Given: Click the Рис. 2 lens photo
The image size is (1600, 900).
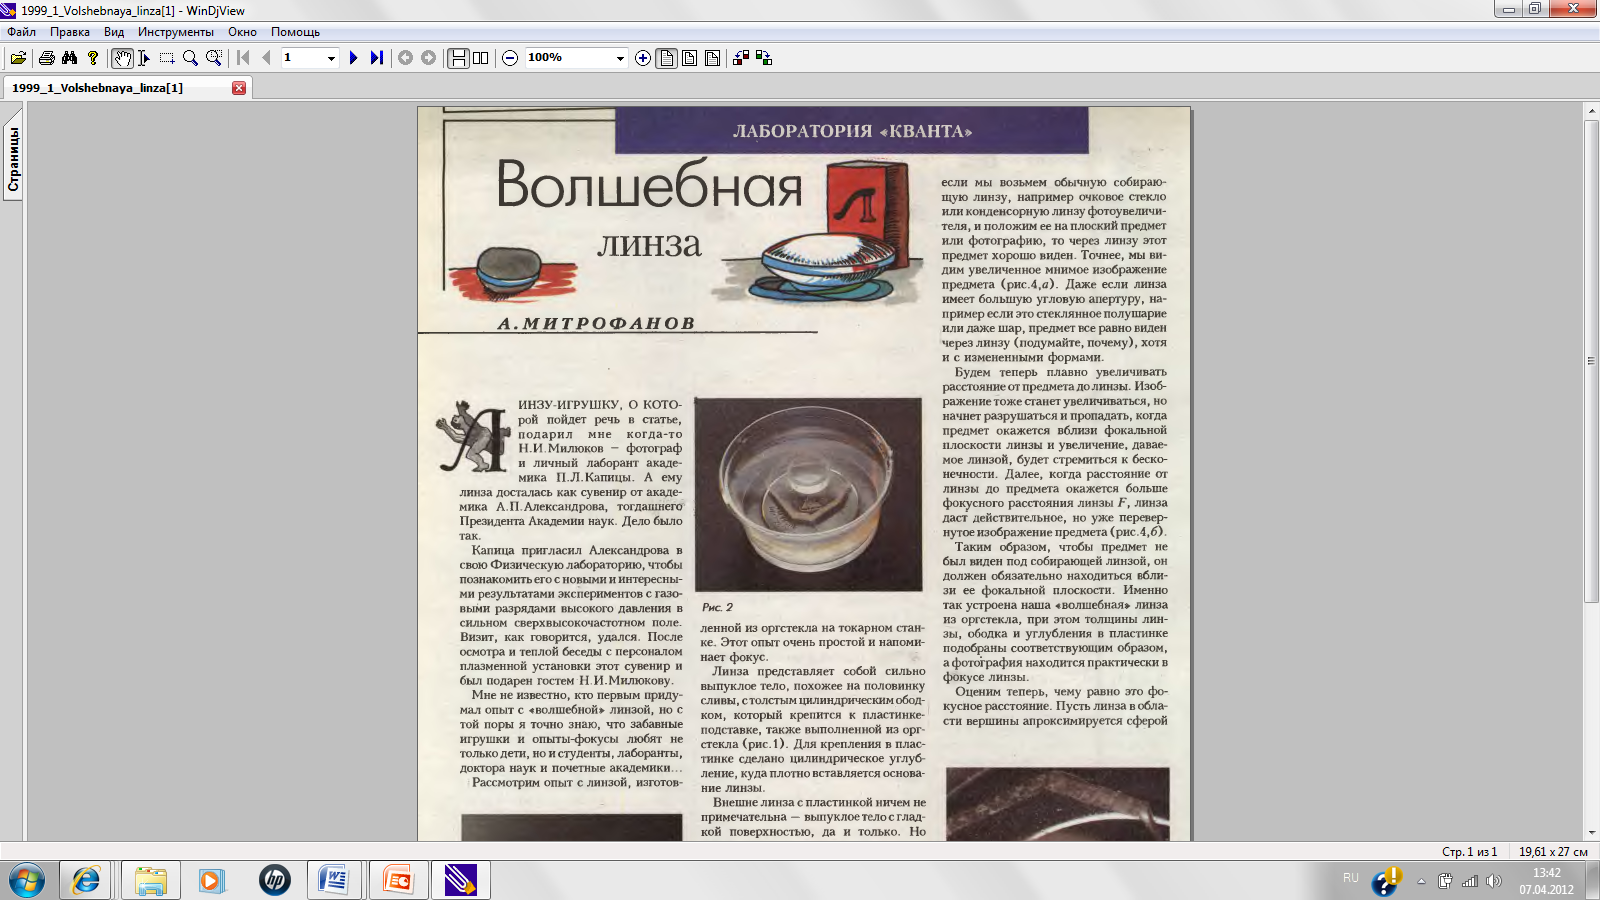Looking at the screenshot, I should pyautogui.click(x=808, y=494).
